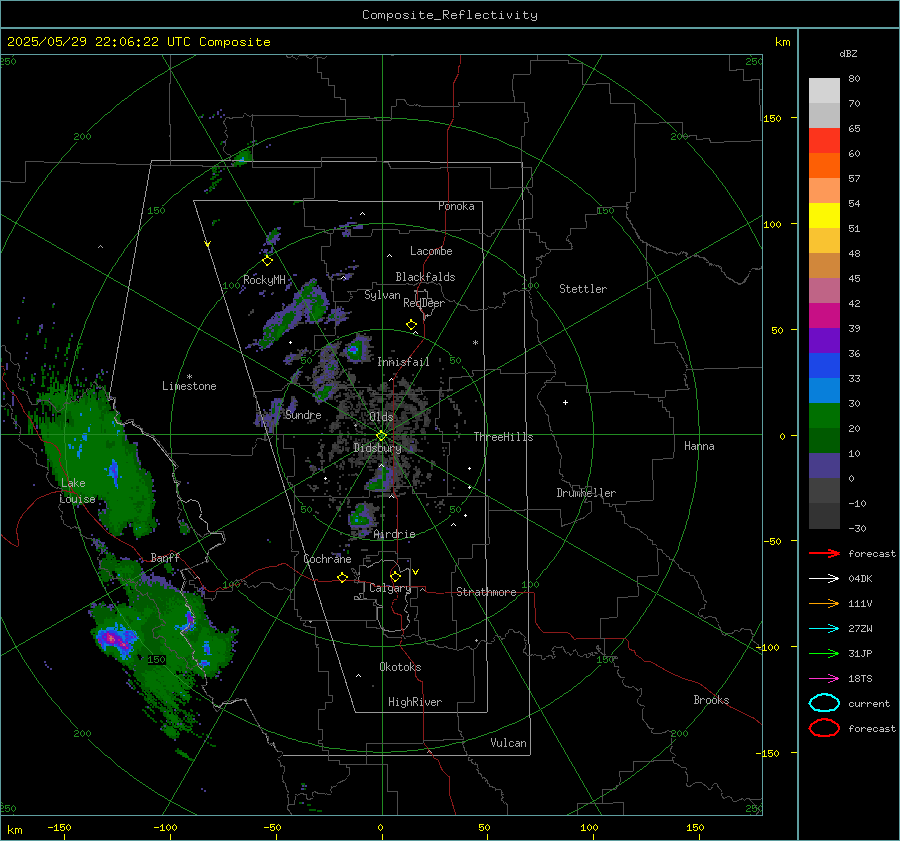The image size is (900, 841).
Task: Click the magenta 18TS arrow icon
Action: [824, 679]
